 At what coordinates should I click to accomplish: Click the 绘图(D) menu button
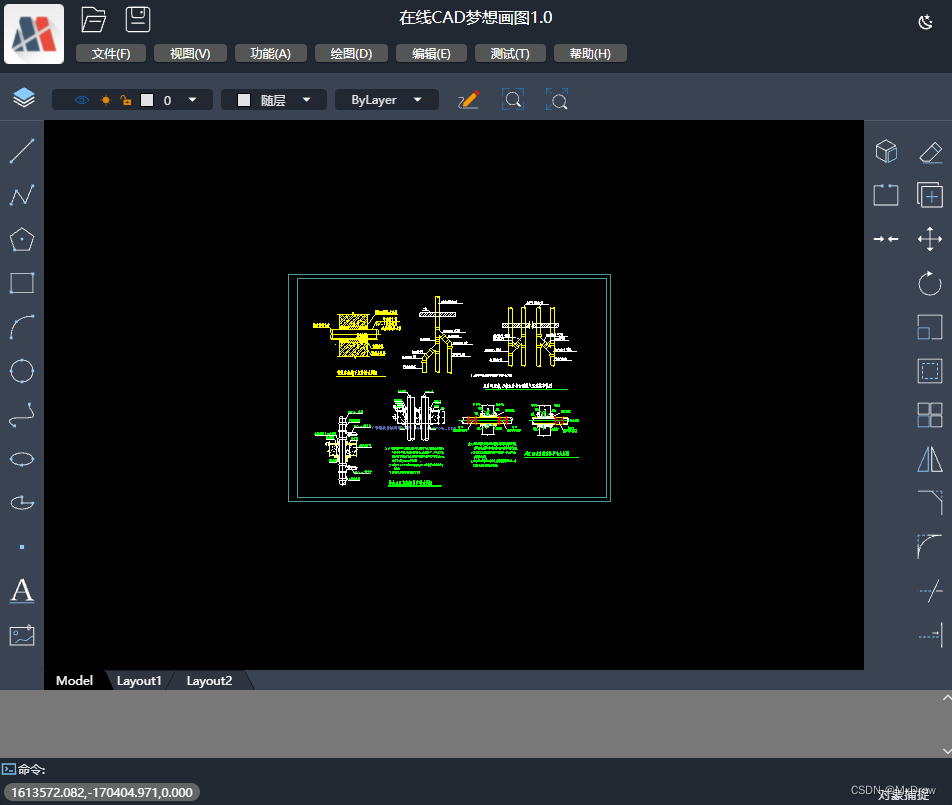tap(350, 53)
